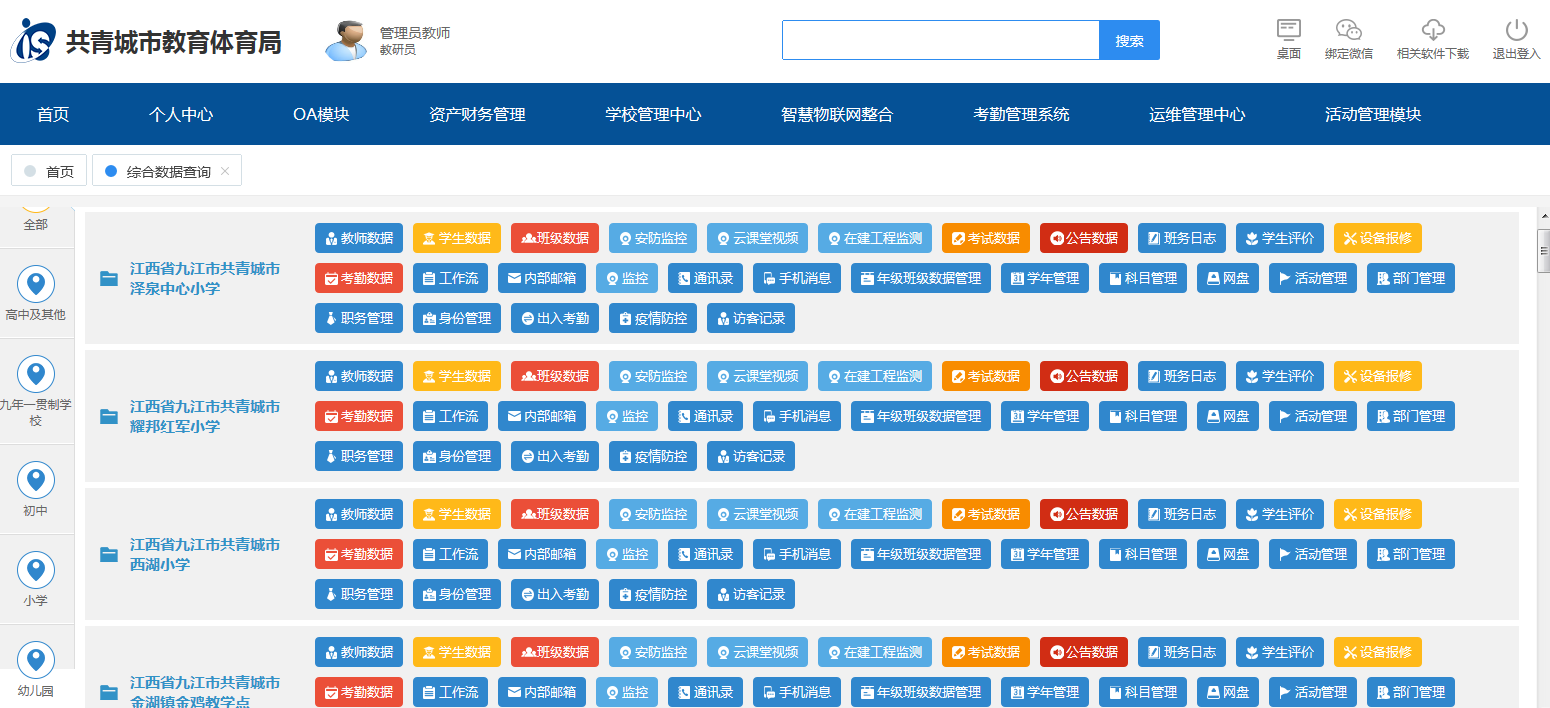The height and width of the screenshot is (708, 1550).
Task: Select the 小学 category pin
Action: point(37,570)
